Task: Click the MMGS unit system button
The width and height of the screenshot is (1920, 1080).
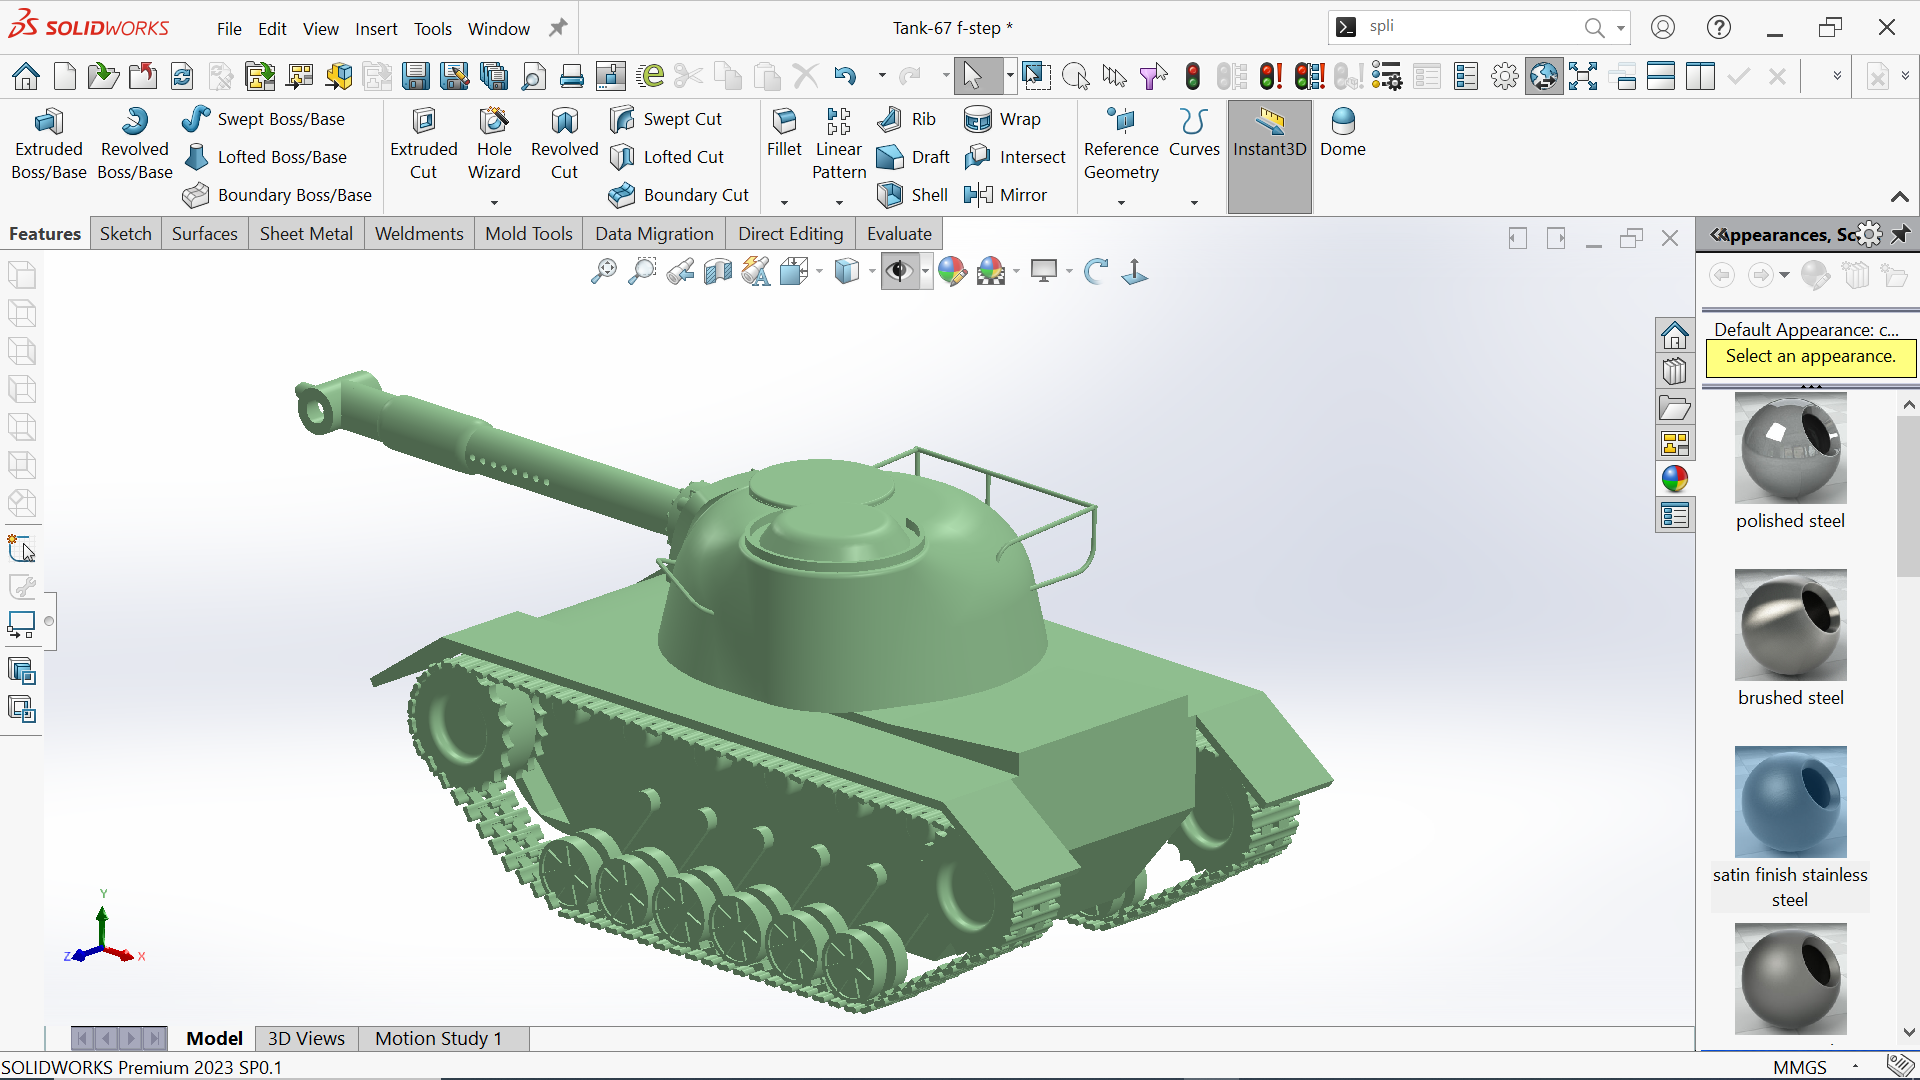Action: [1799, 1067]
